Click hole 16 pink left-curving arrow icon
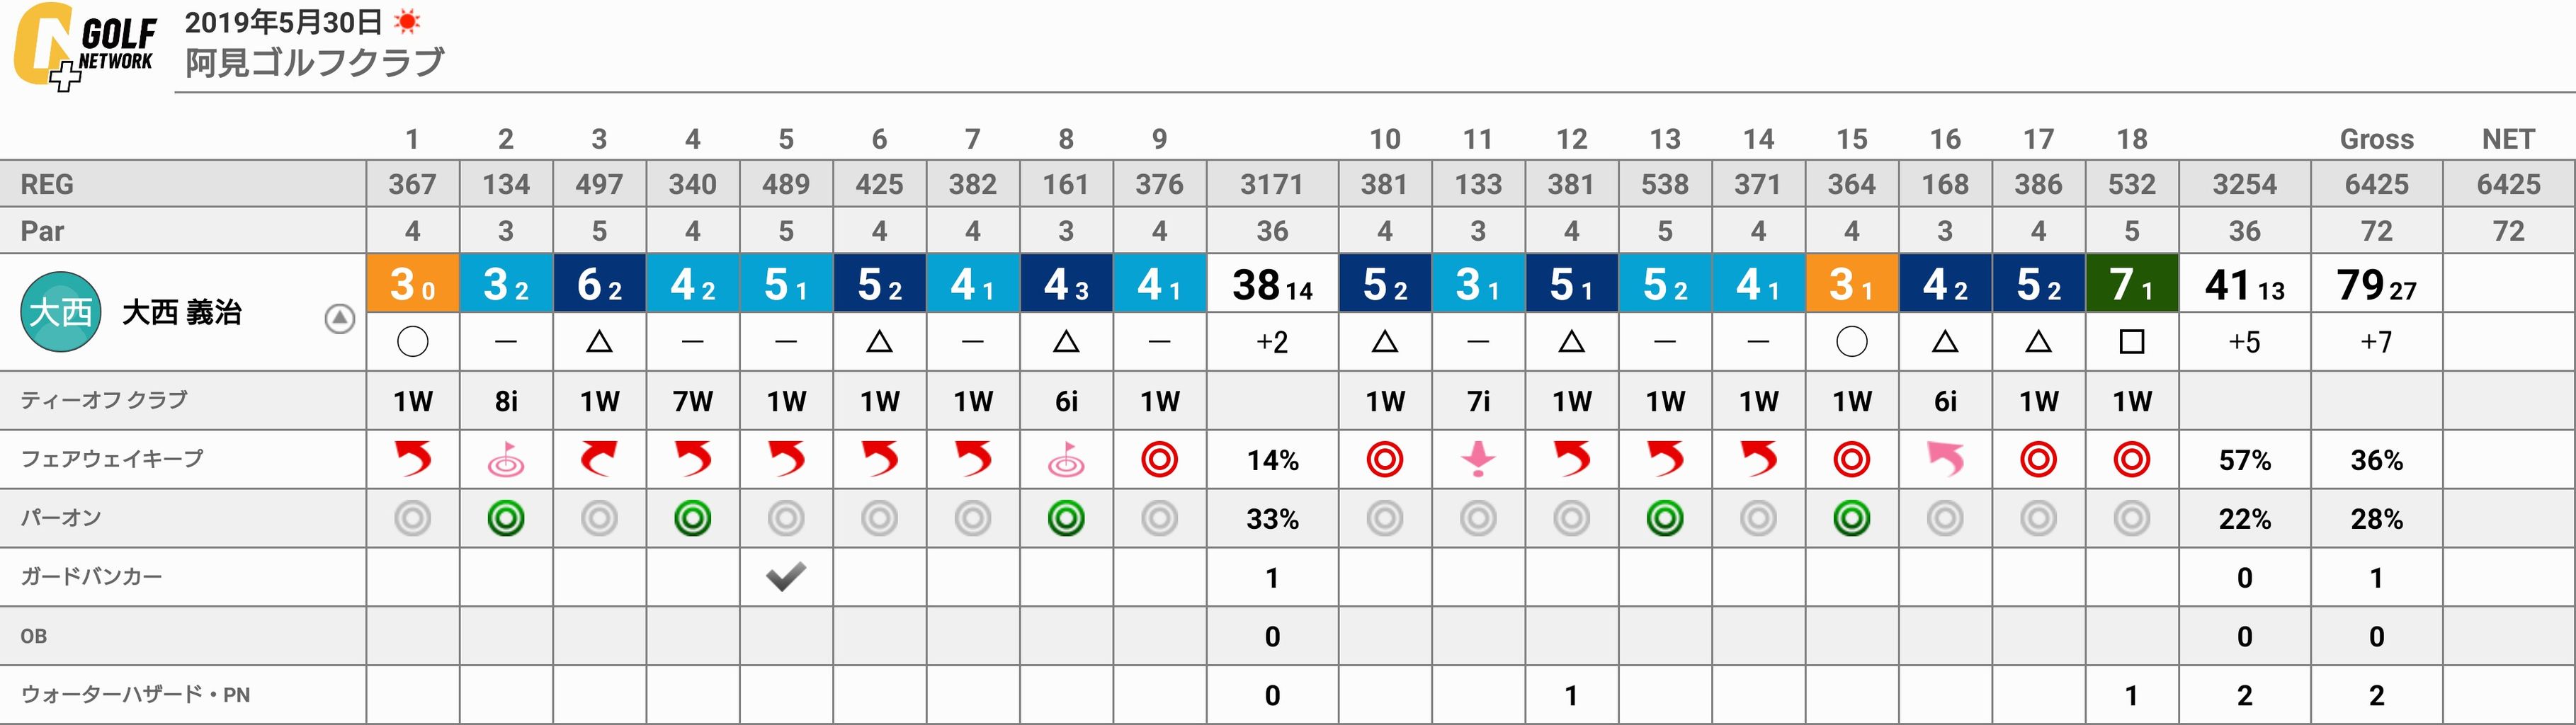The width and height of the screenshot is (2576, 725). 1945,460
